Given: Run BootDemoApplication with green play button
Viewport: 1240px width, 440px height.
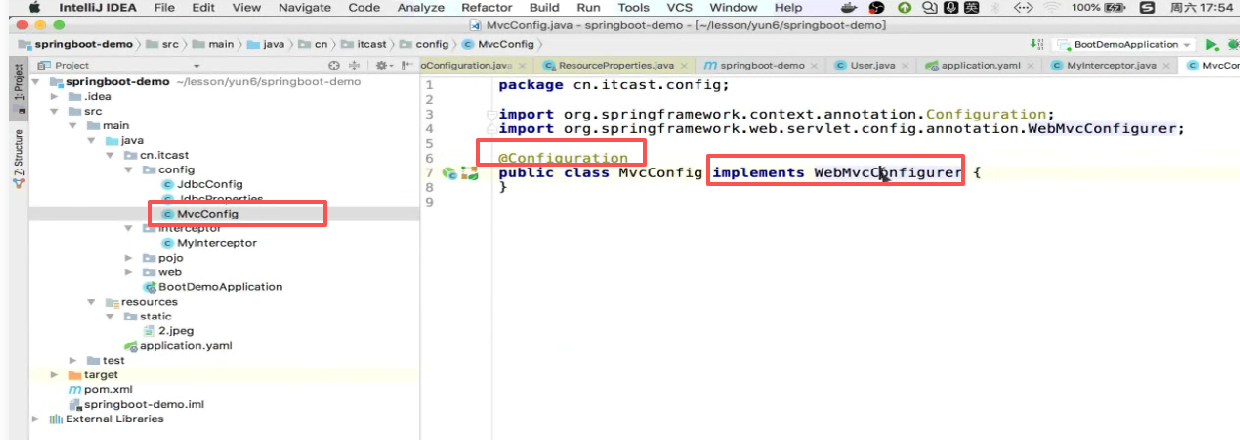Looking at the screenshot, I should (x=1211, y=44).
